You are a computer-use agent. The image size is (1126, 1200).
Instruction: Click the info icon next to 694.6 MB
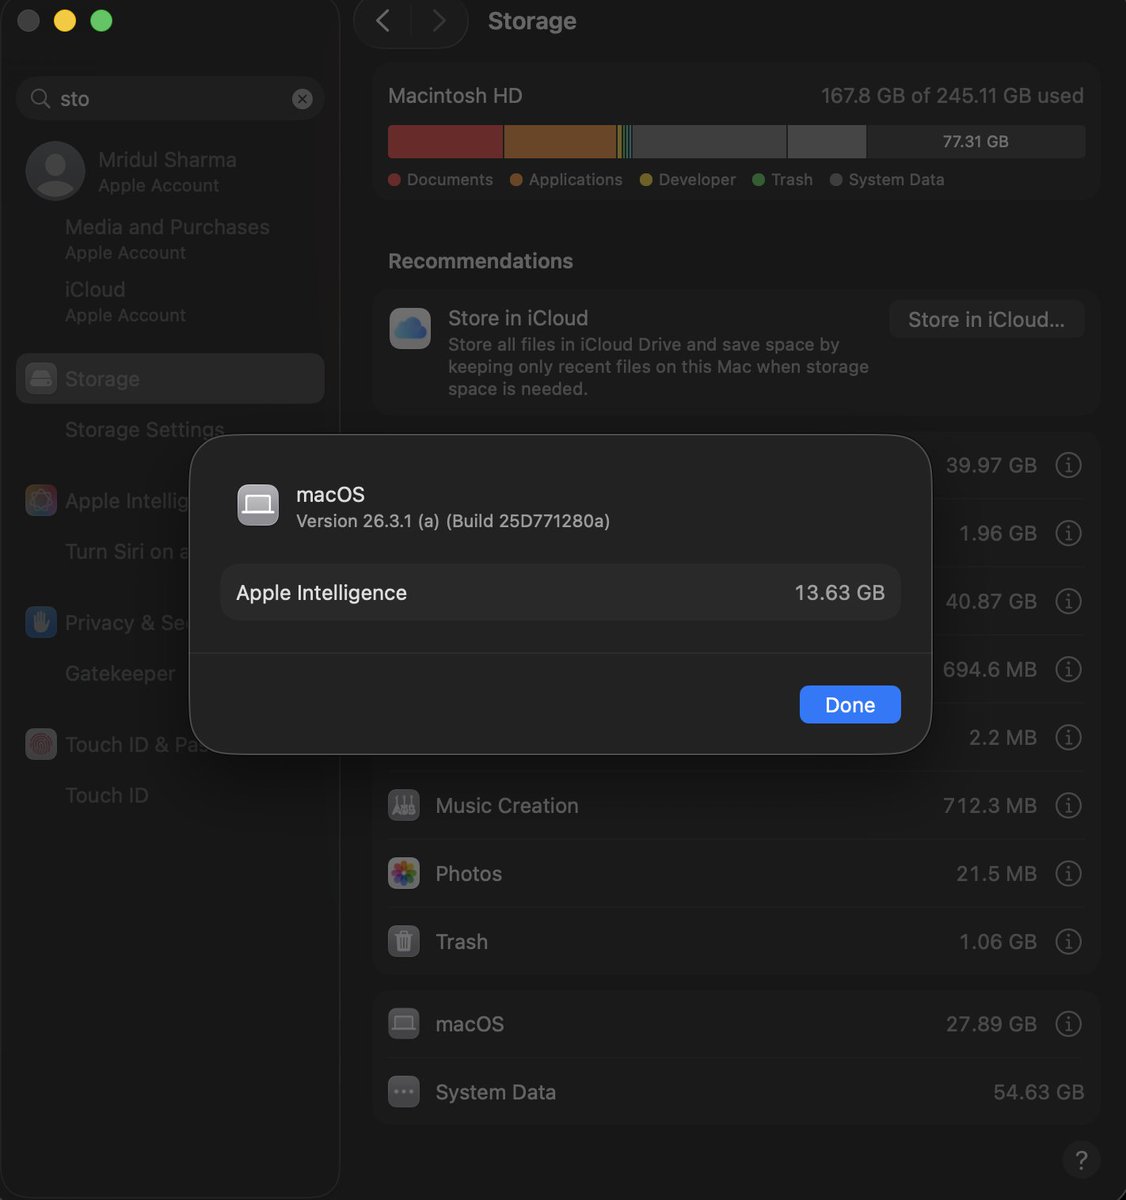pyautogui.click(x=1069, y=669)
